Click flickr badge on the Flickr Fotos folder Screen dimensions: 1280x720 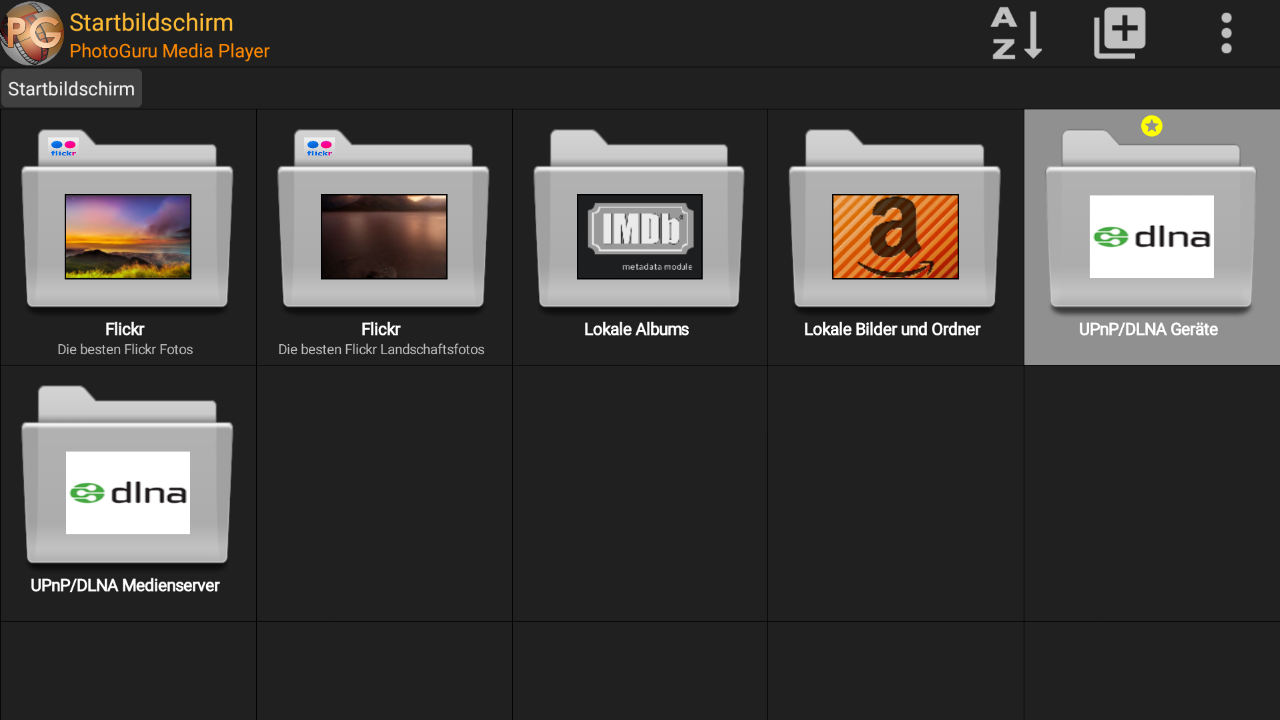tap(64, 148)
